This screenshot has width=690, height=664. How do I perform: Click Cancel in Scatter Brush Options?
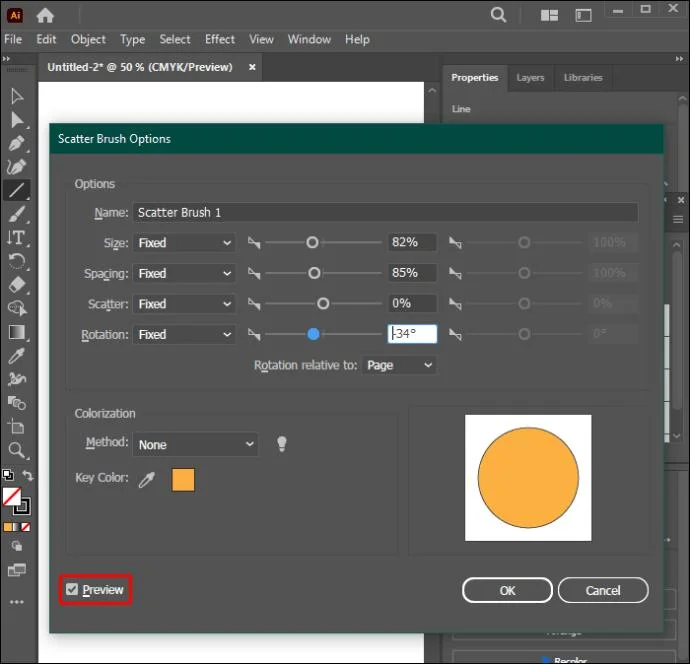[x=603, y=591]
